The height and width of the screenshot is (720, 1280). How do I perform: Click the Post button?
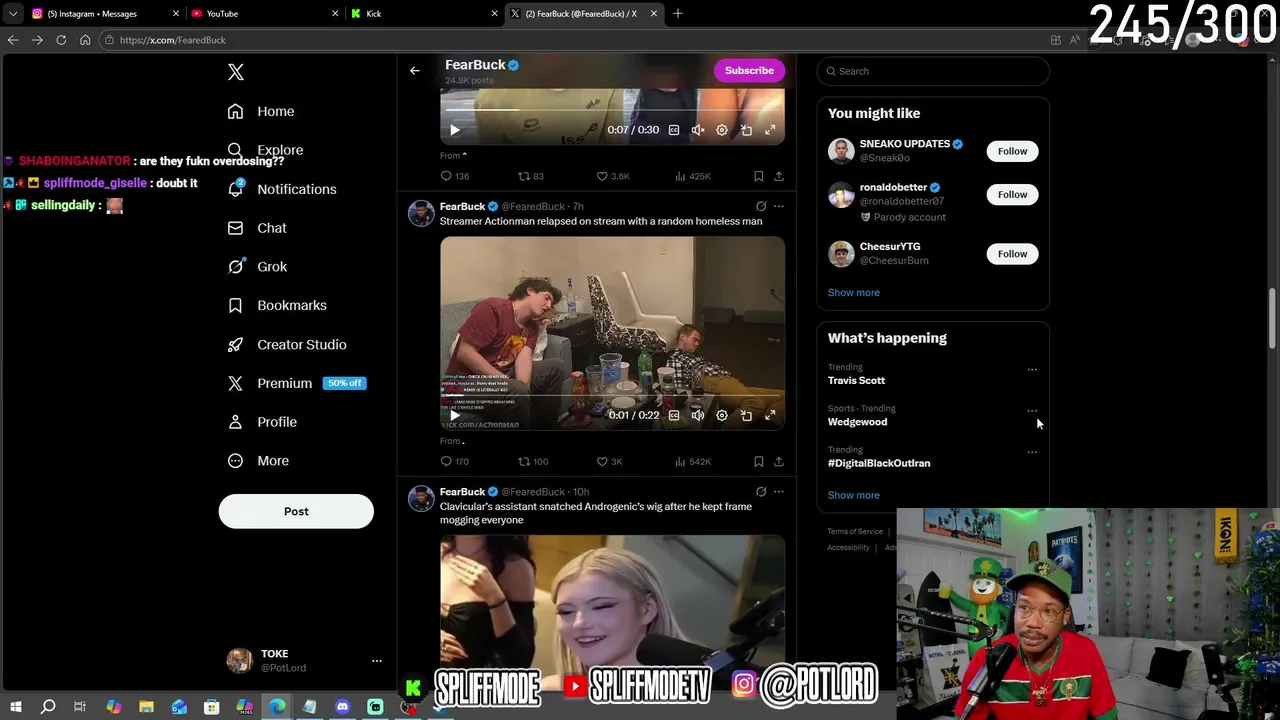coord(296,511)
